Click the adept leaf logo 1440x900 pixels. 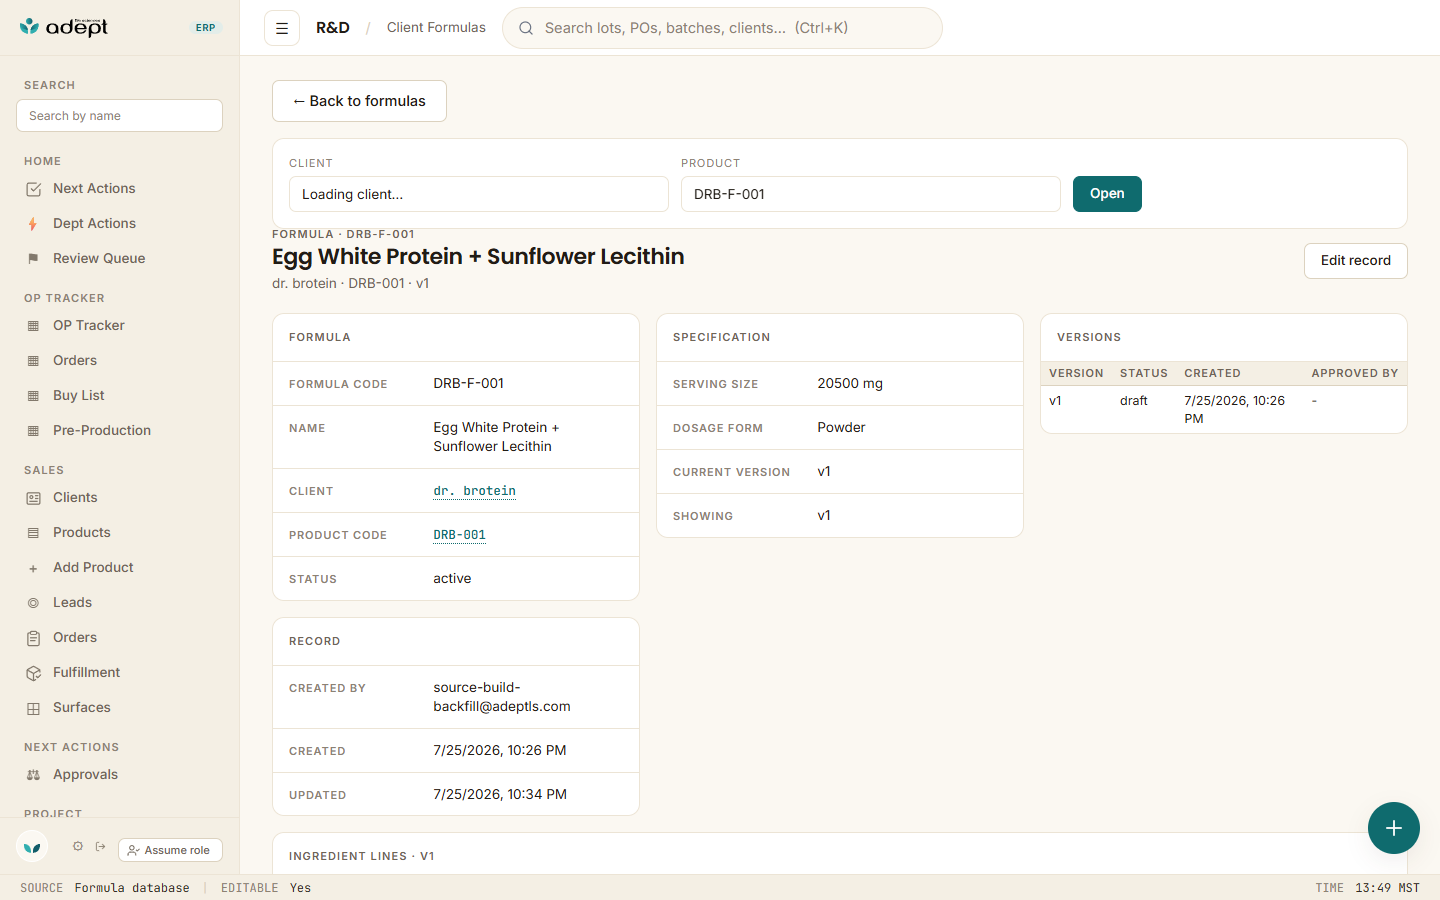64,27
